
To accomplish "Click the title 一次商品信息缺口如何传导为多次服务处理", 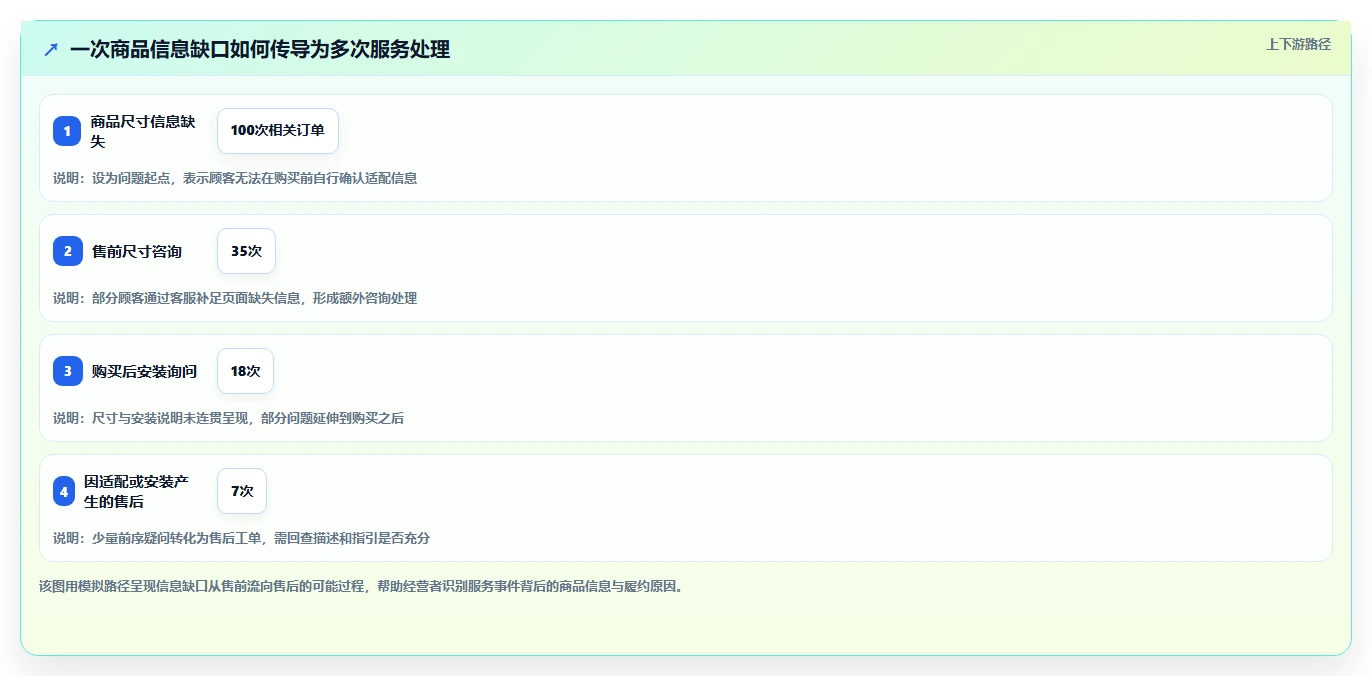I will [260, 49].
